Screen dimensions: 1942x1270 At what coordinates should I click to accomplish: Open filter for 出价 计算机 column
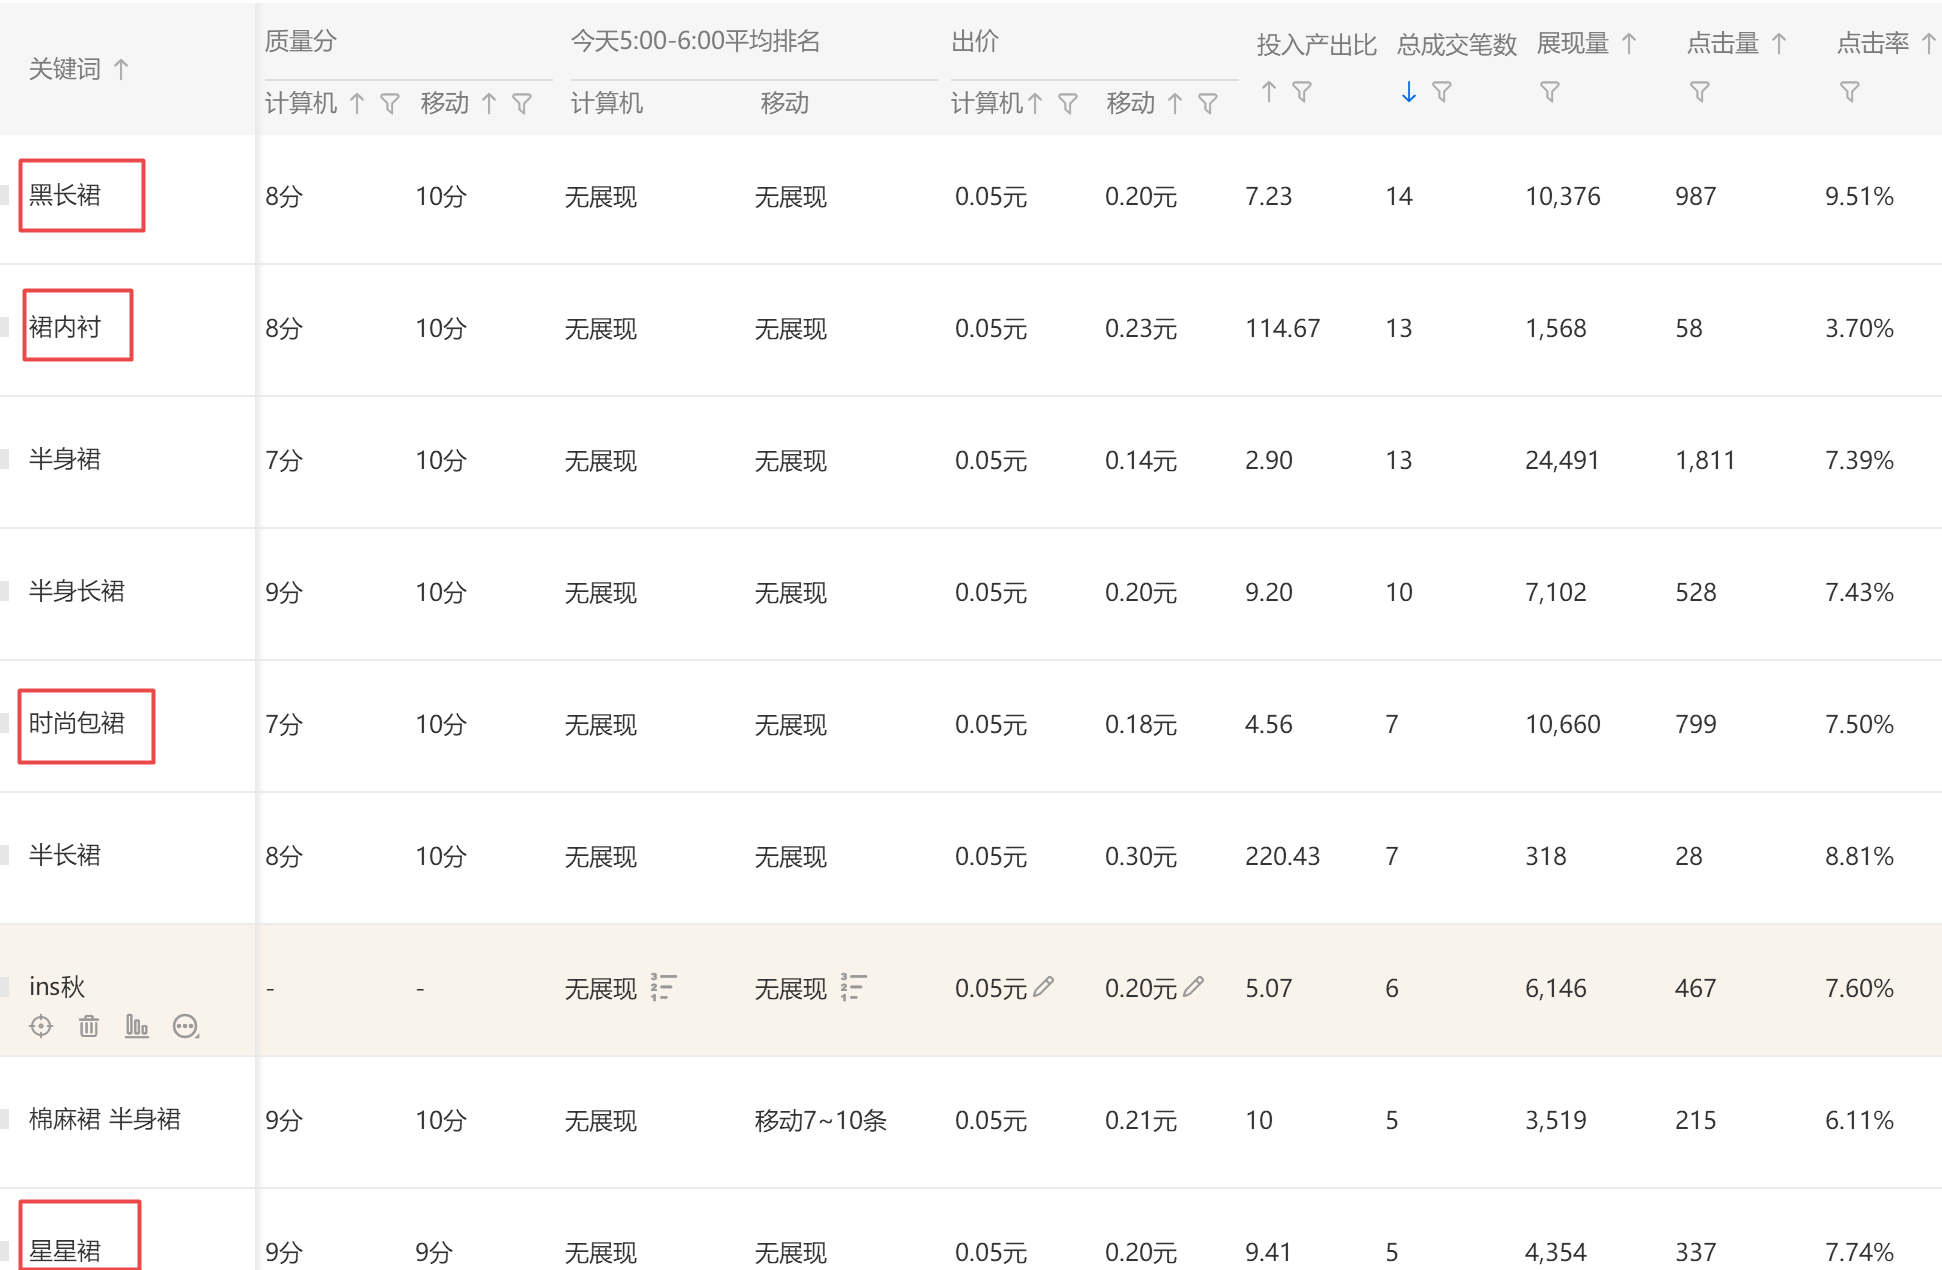1068,103
